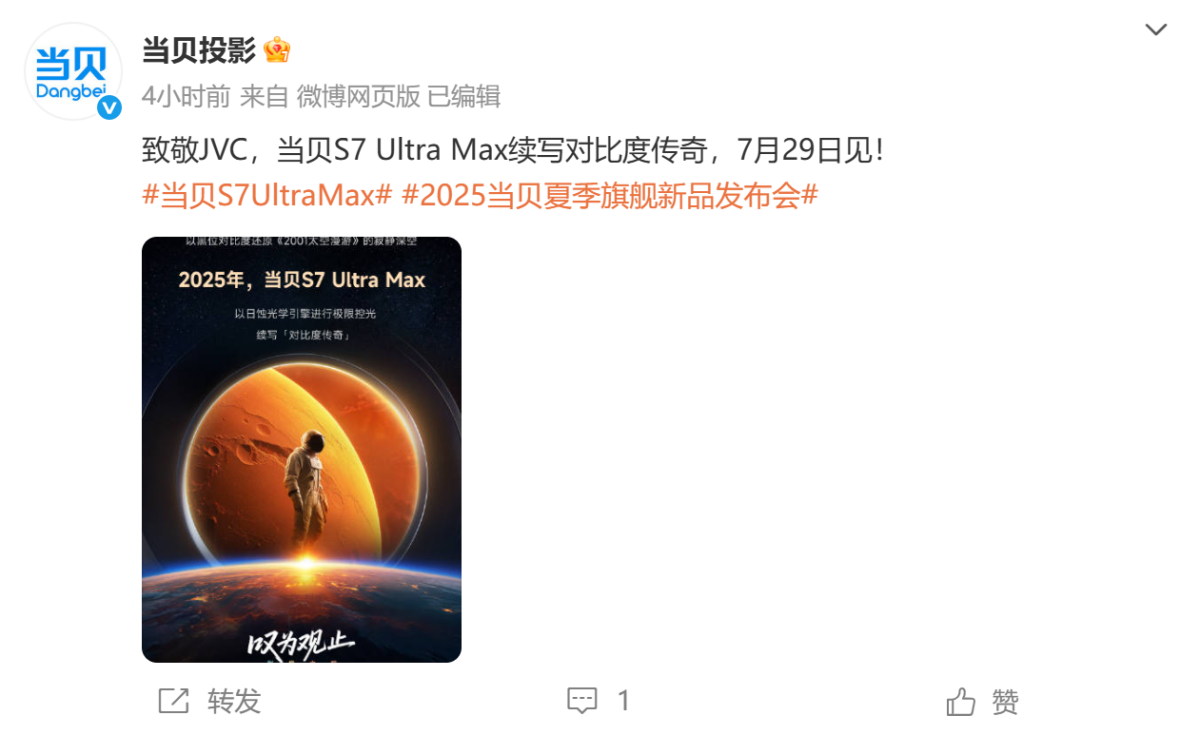
Task: Click the repost share arrow icon
Action: coord(173,701)
